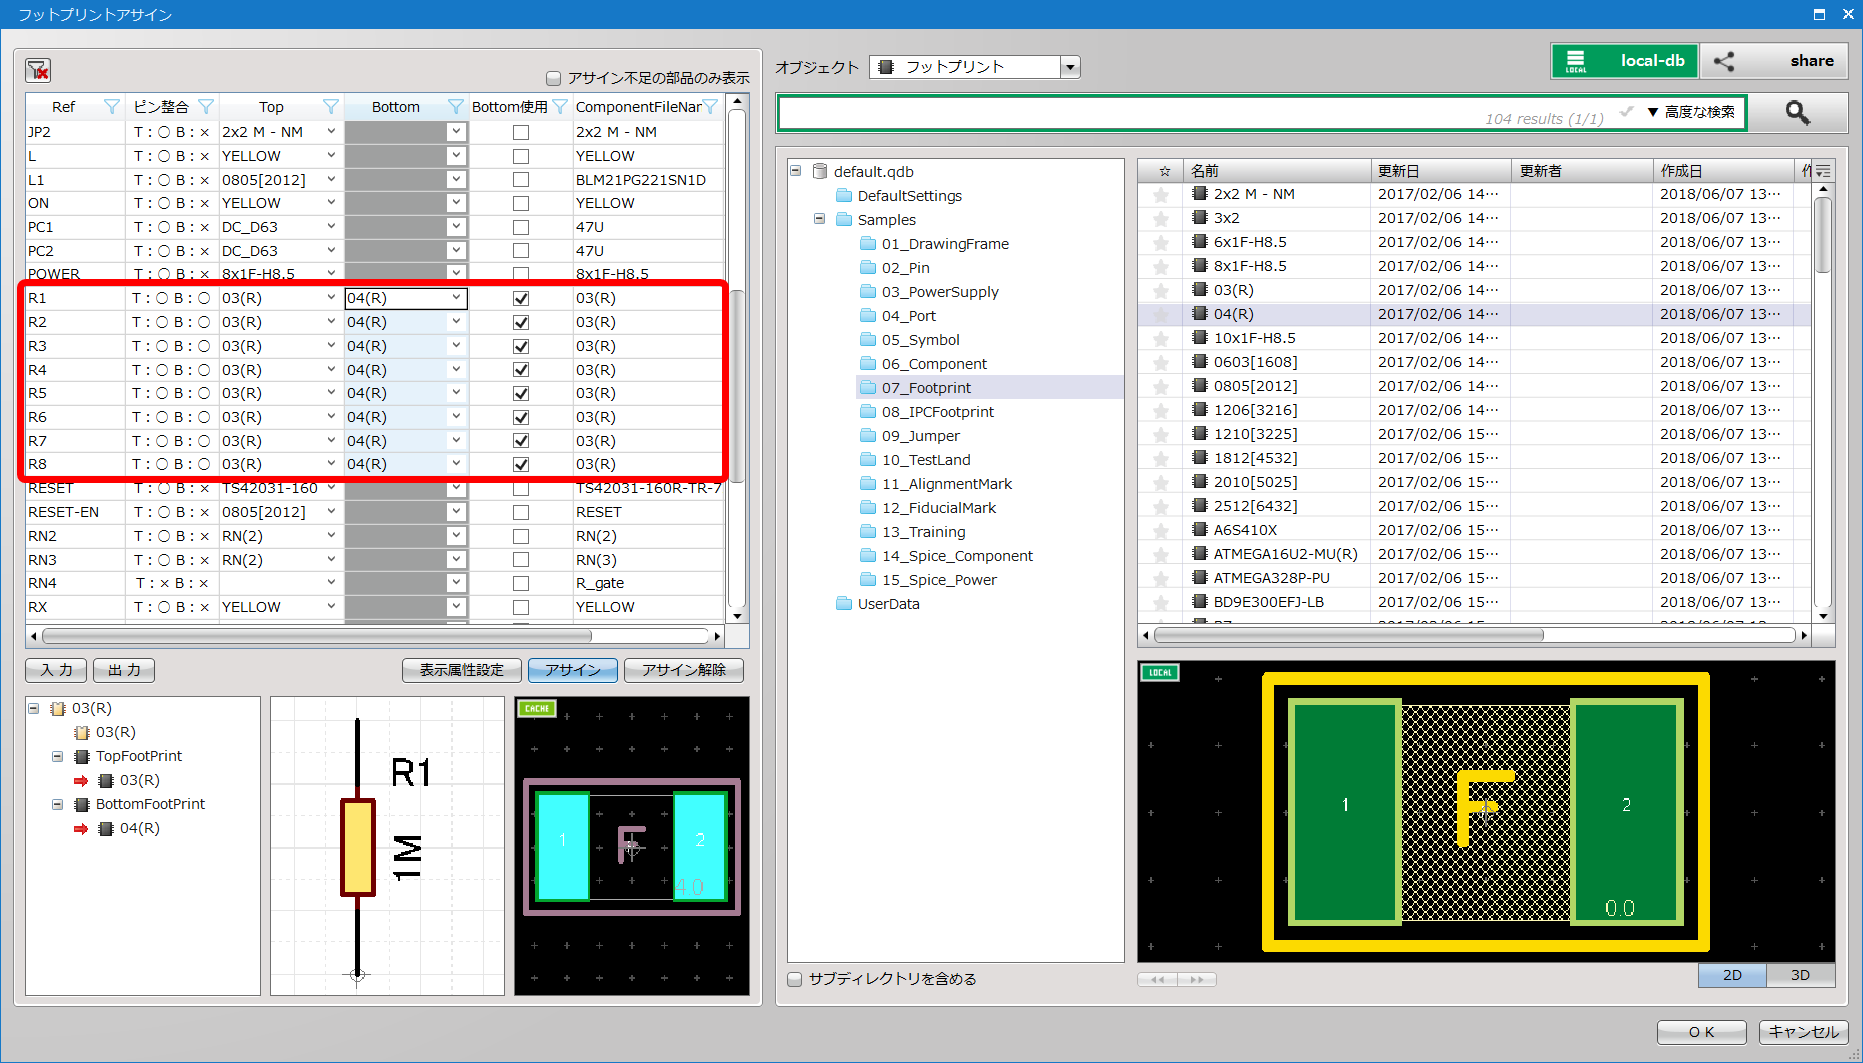Click the Ref column filter icon

tap(112, 107)
